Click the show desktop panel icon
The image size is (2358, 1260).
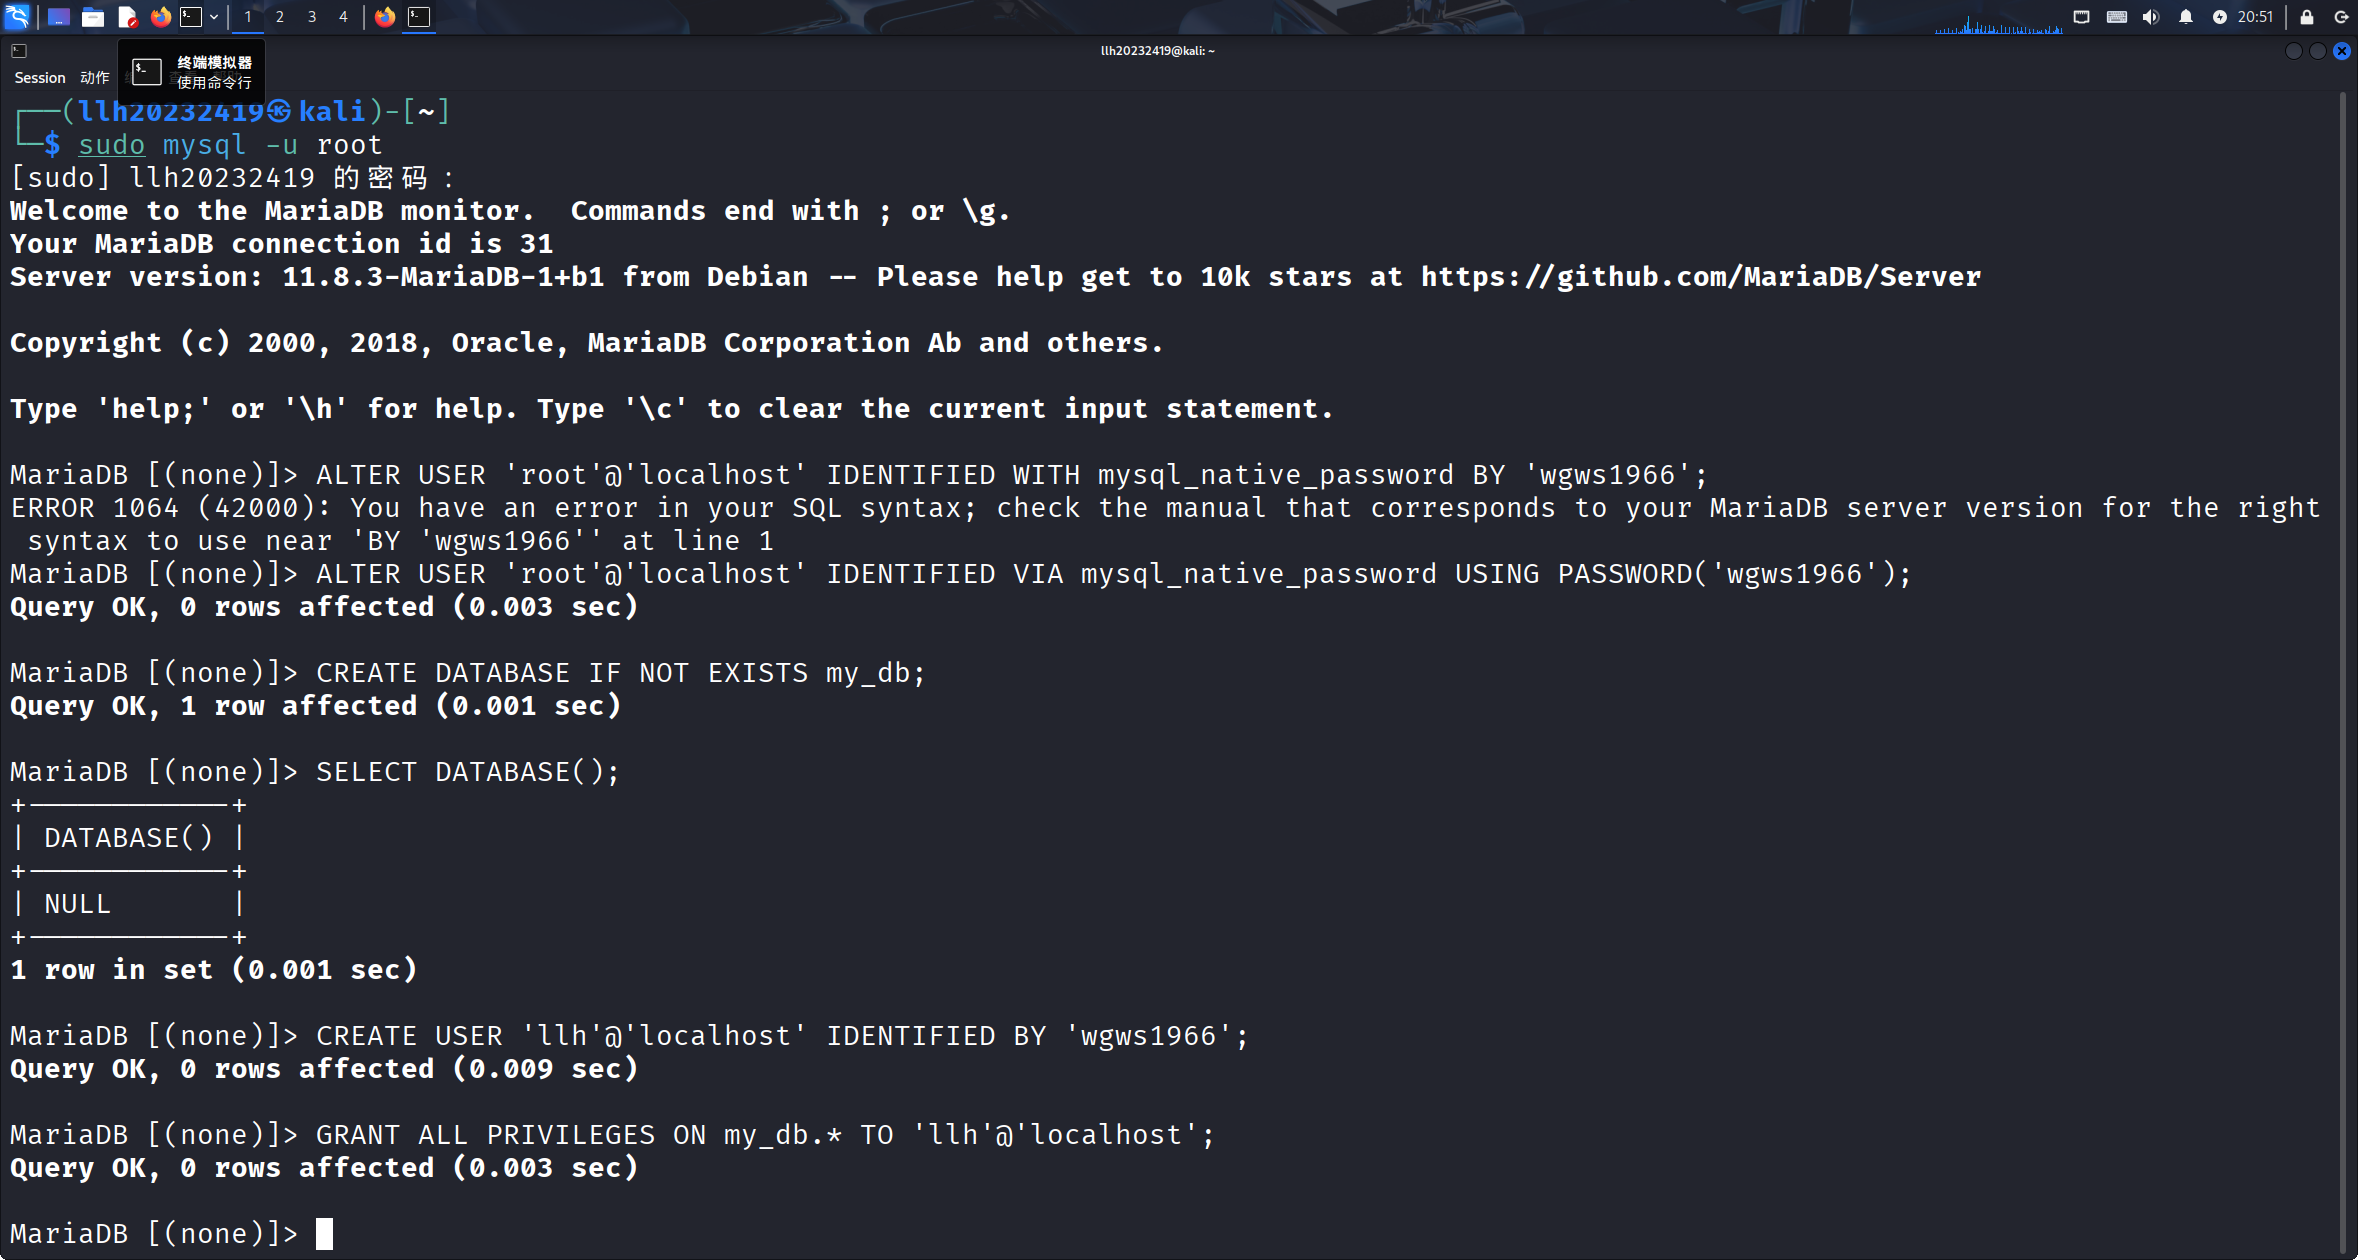click(59, 17)
